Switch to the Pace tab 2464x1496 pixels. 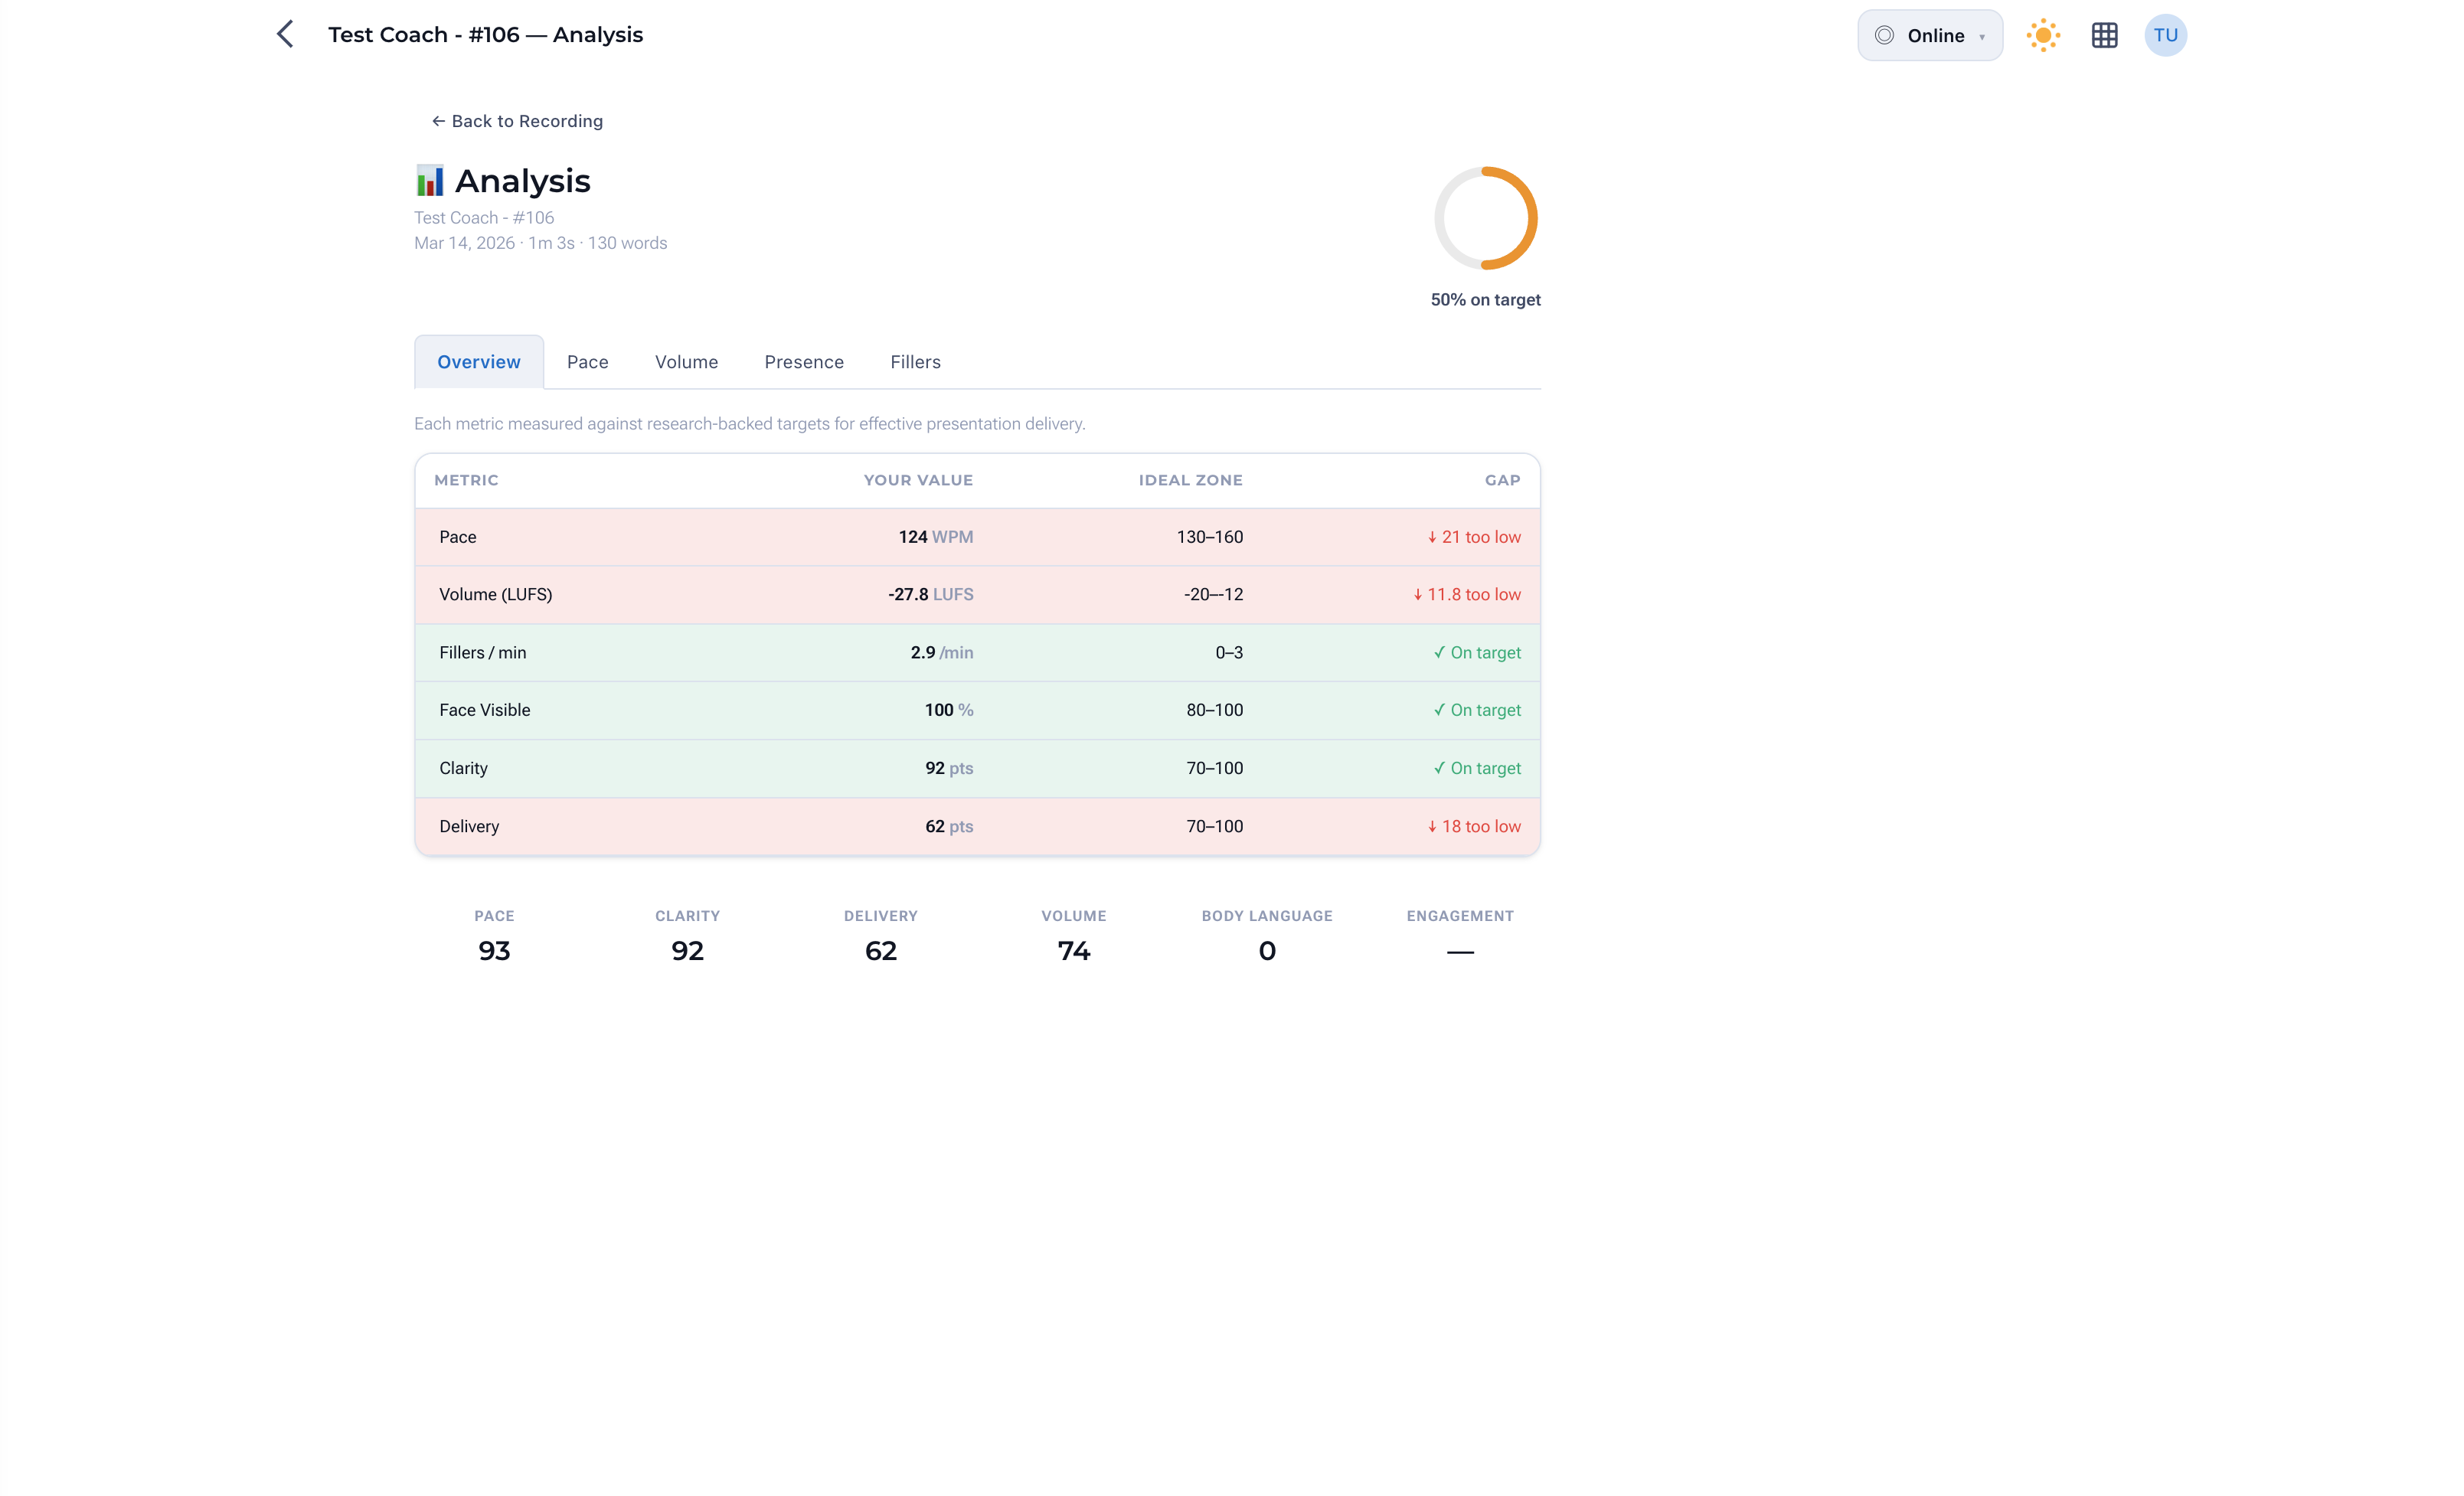588,361
